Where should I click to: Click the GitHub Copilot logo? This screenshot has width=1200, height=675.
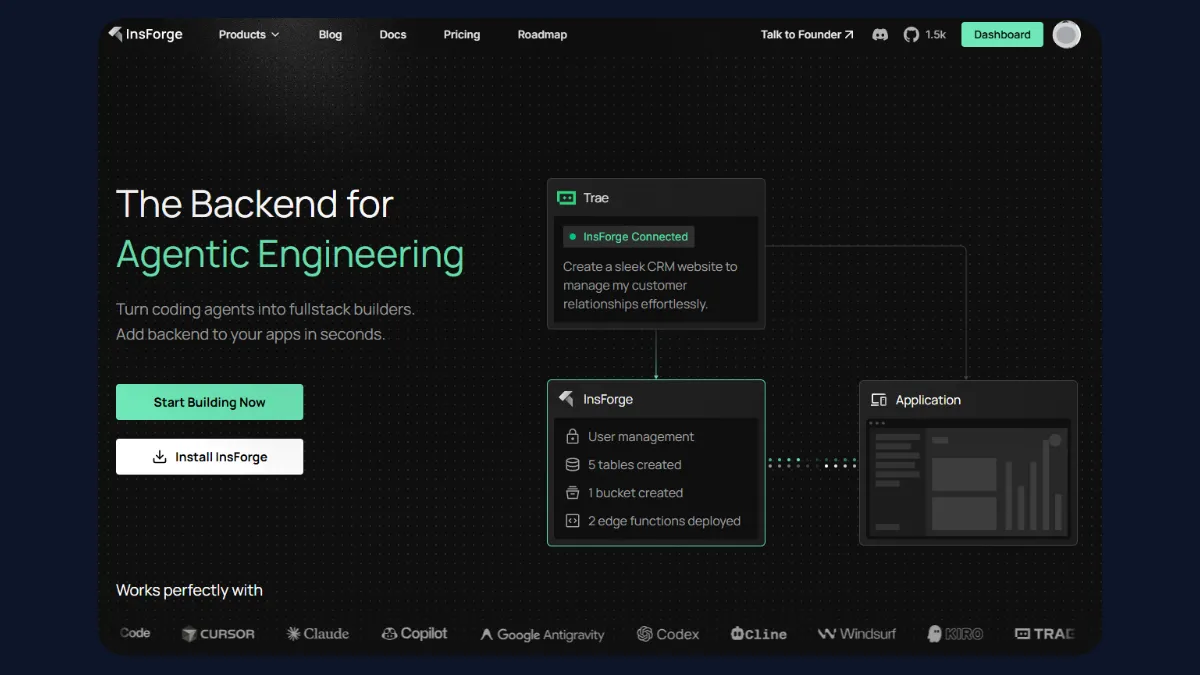(414, 633)
